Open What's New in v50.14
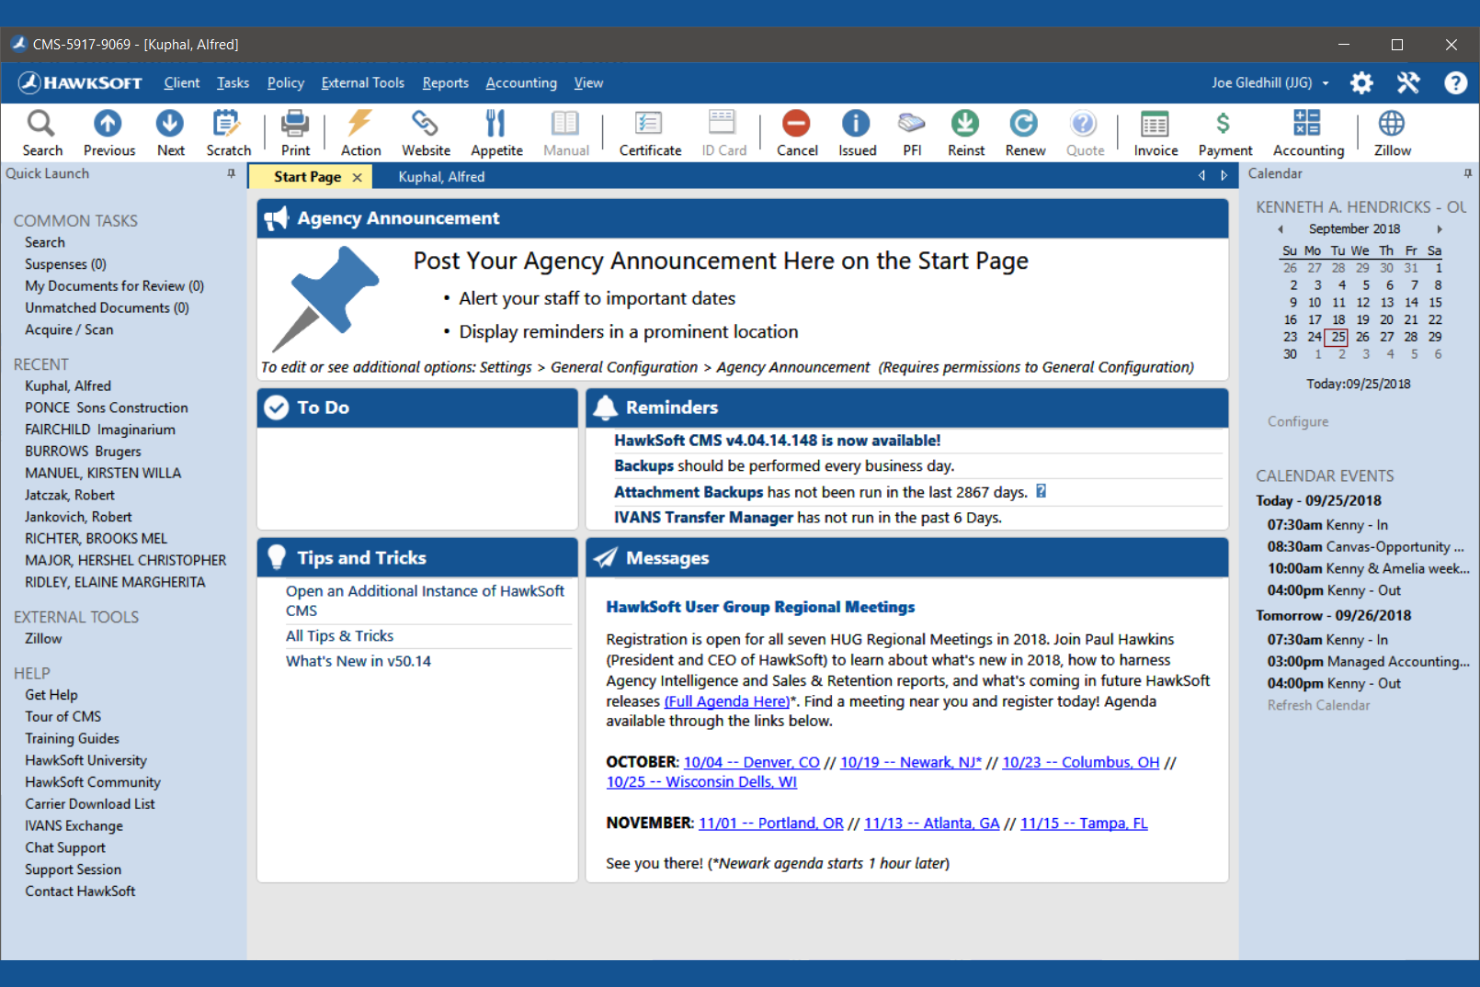Screen dimensions: 1480x987 tap(358, 661)
